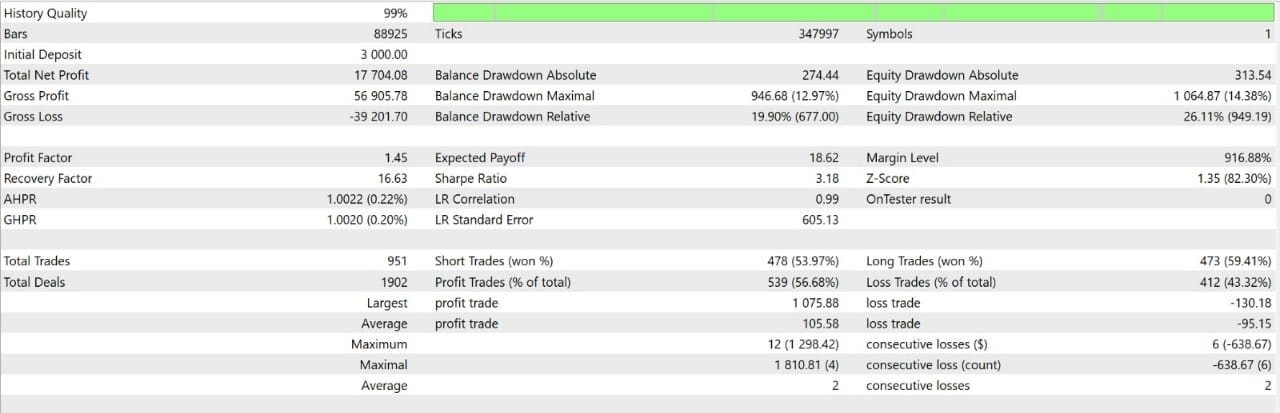This screenshot has width=1280, height=413.
Task: Select the Recovery Factor label
Action: (48, 179)
